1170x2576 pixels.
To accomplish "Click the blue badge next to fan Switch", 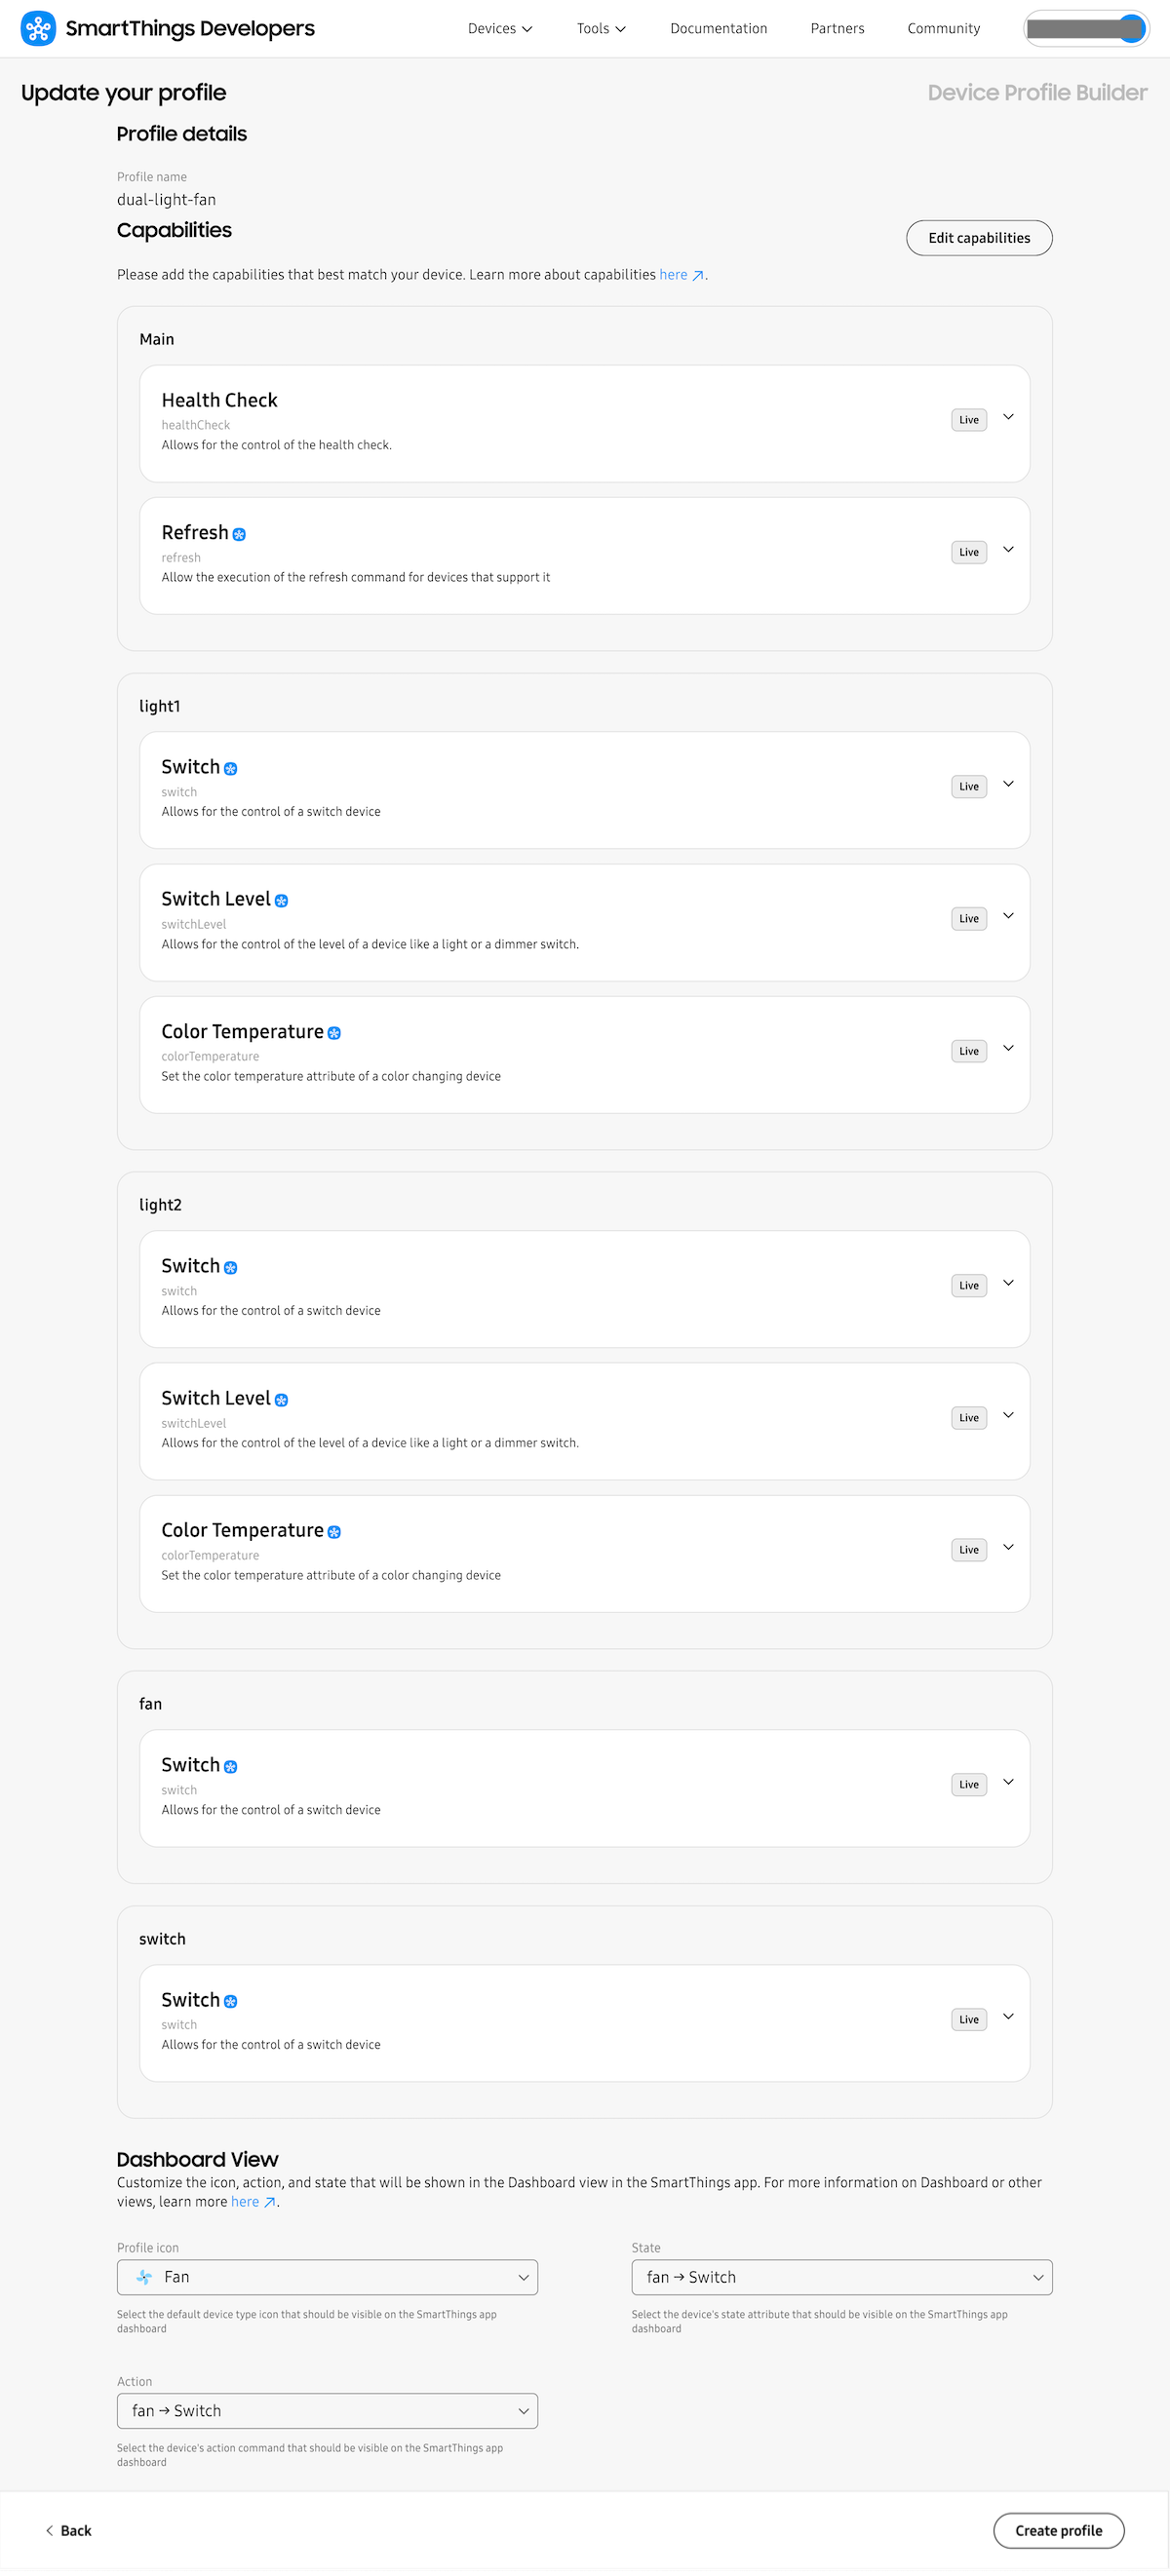I will click(x=231, y=1767).
